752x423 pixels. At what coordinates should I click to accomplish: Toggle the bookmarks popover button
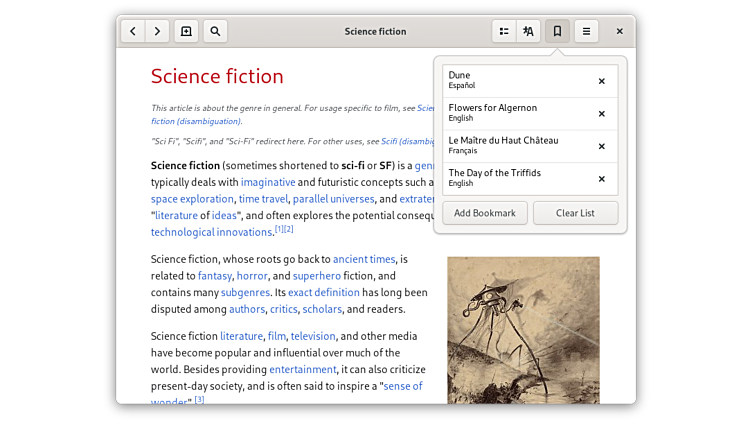(557, 31)
